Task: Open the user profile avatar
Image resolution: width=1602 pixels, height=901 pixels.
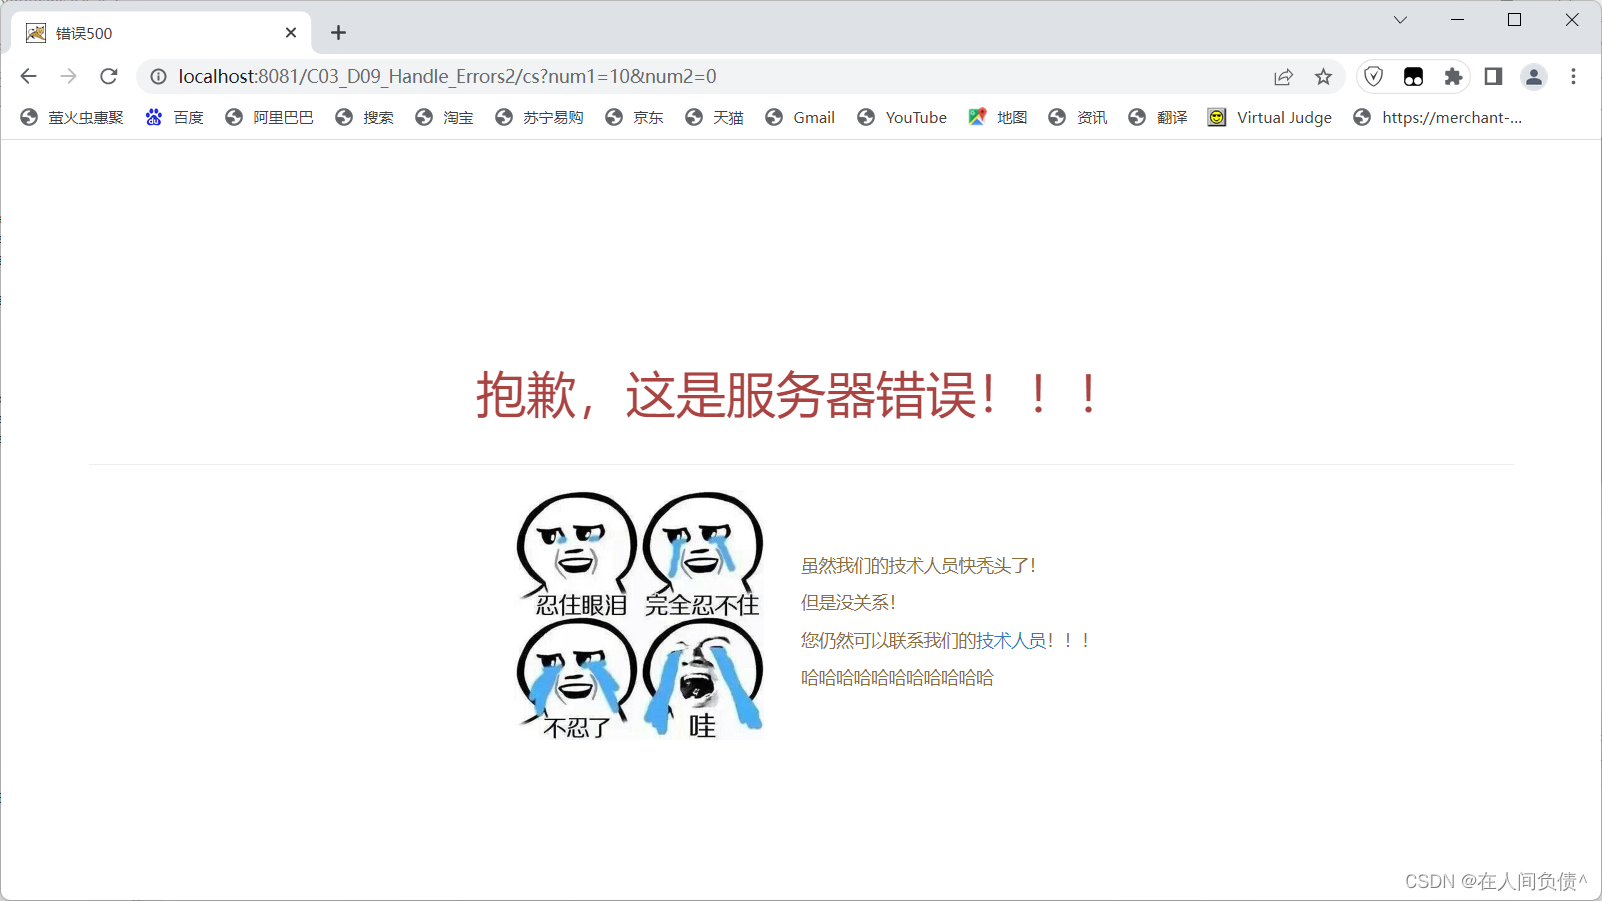Action: tap(1533, 77)
